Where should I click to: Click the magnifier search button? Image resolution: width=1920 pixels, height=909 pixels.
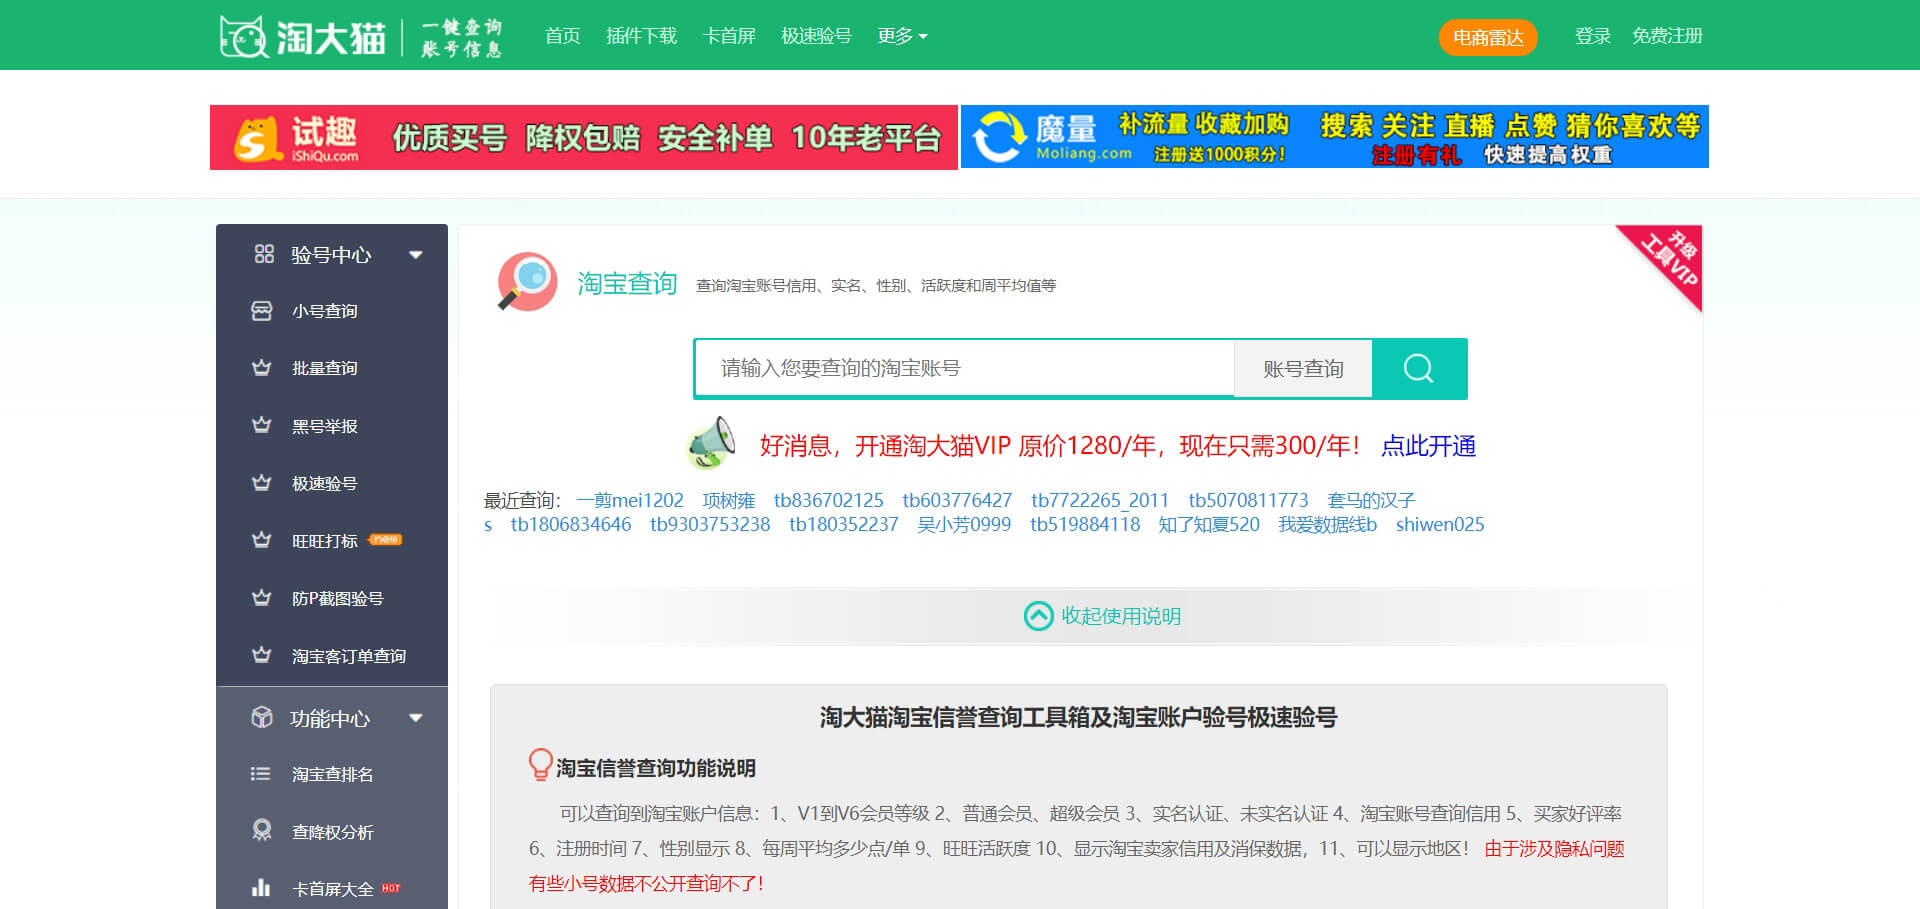pyautogui.click(x=1418, y=369)
